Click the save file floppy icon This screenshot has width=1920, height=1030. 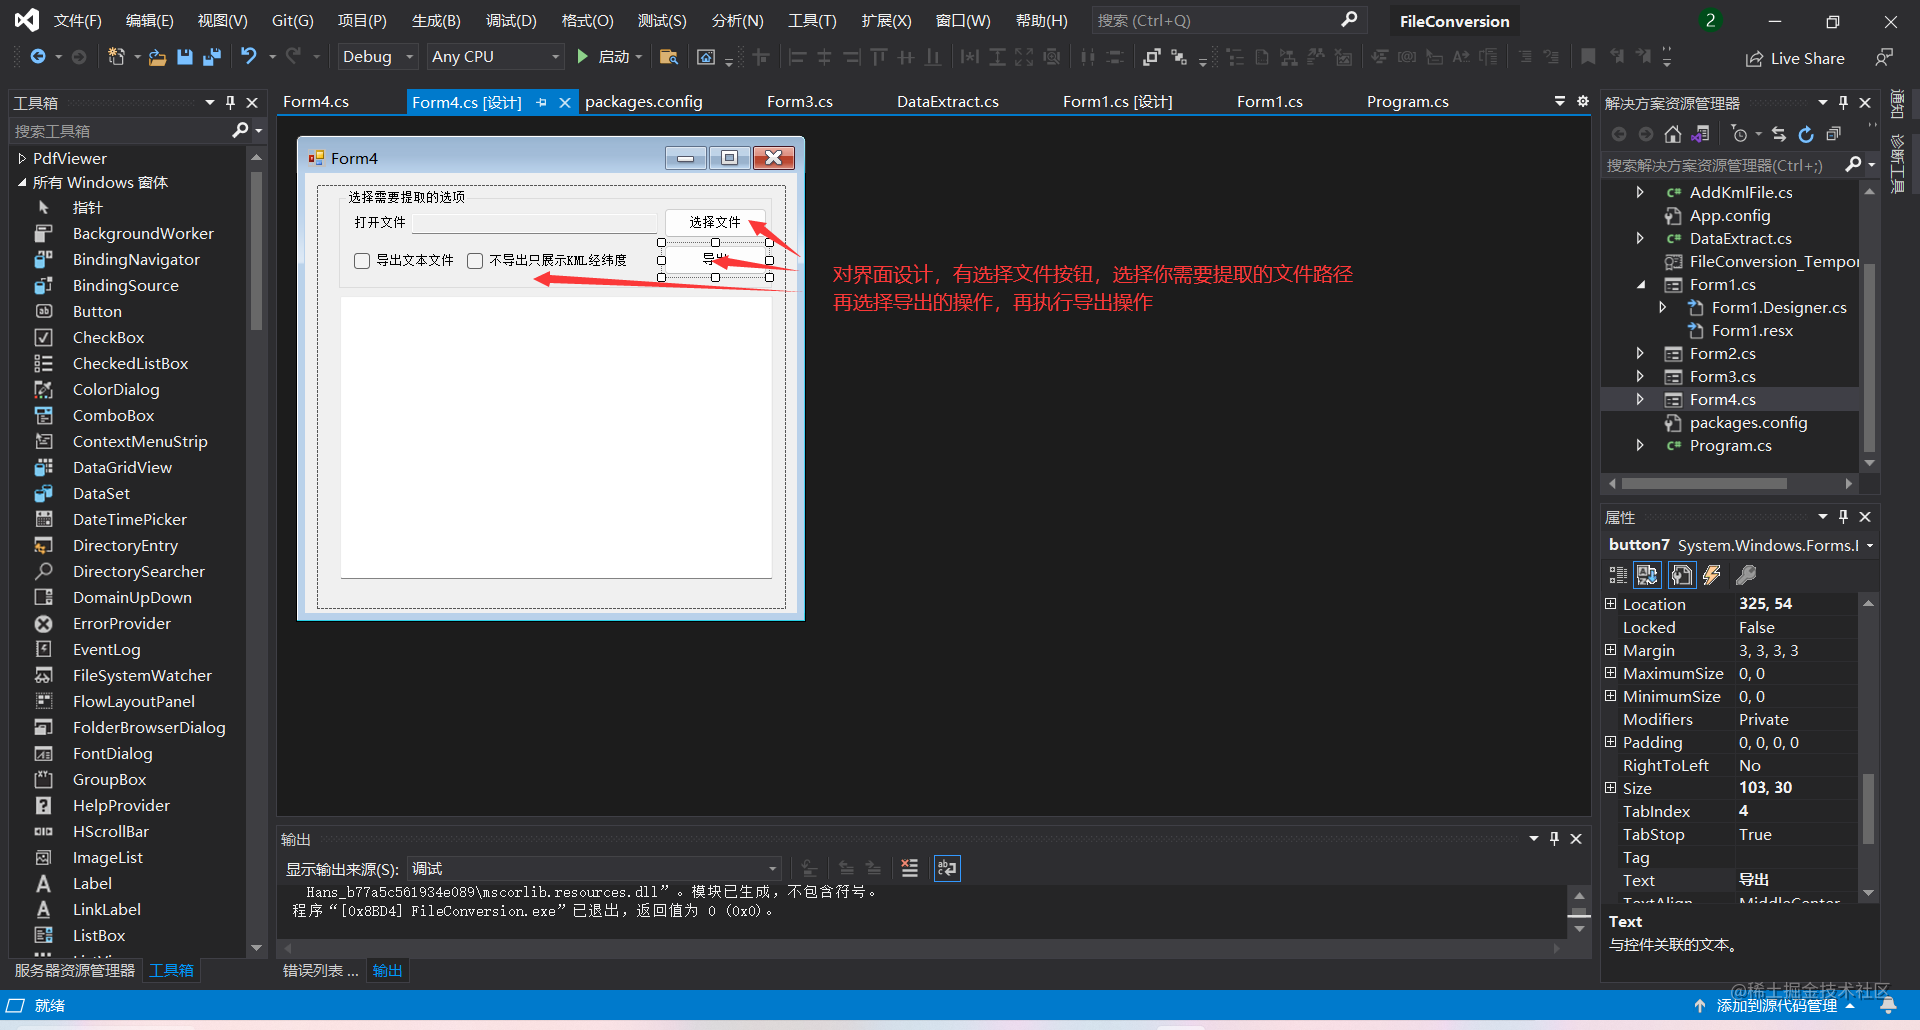coord(184,57)
